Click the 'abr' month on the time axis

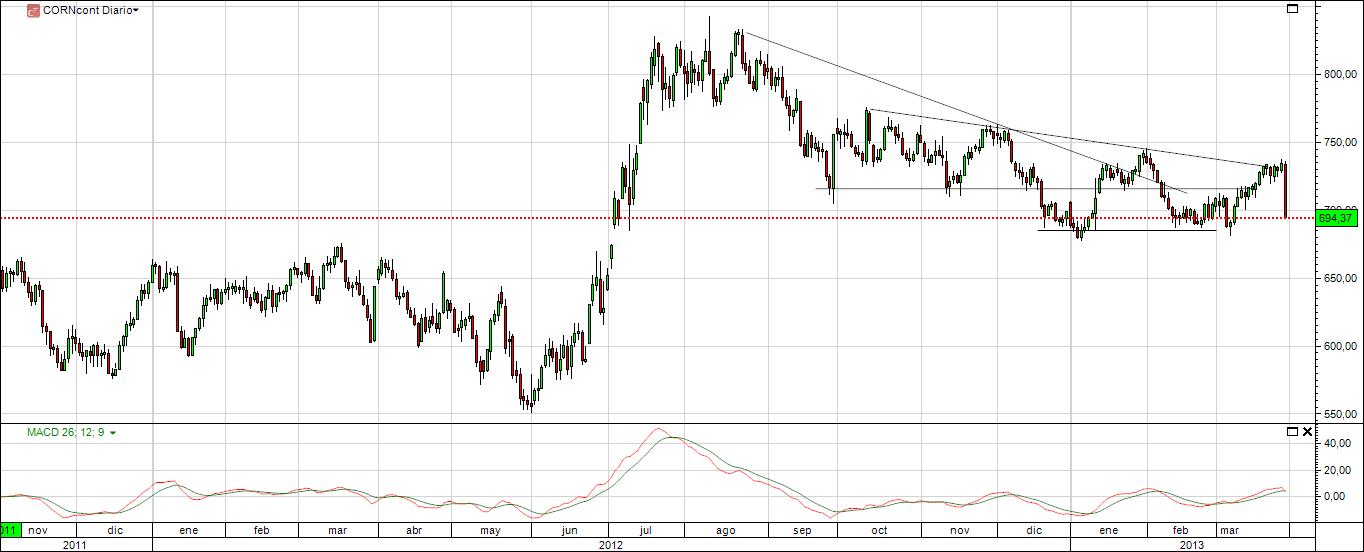(x=413, y=530)
